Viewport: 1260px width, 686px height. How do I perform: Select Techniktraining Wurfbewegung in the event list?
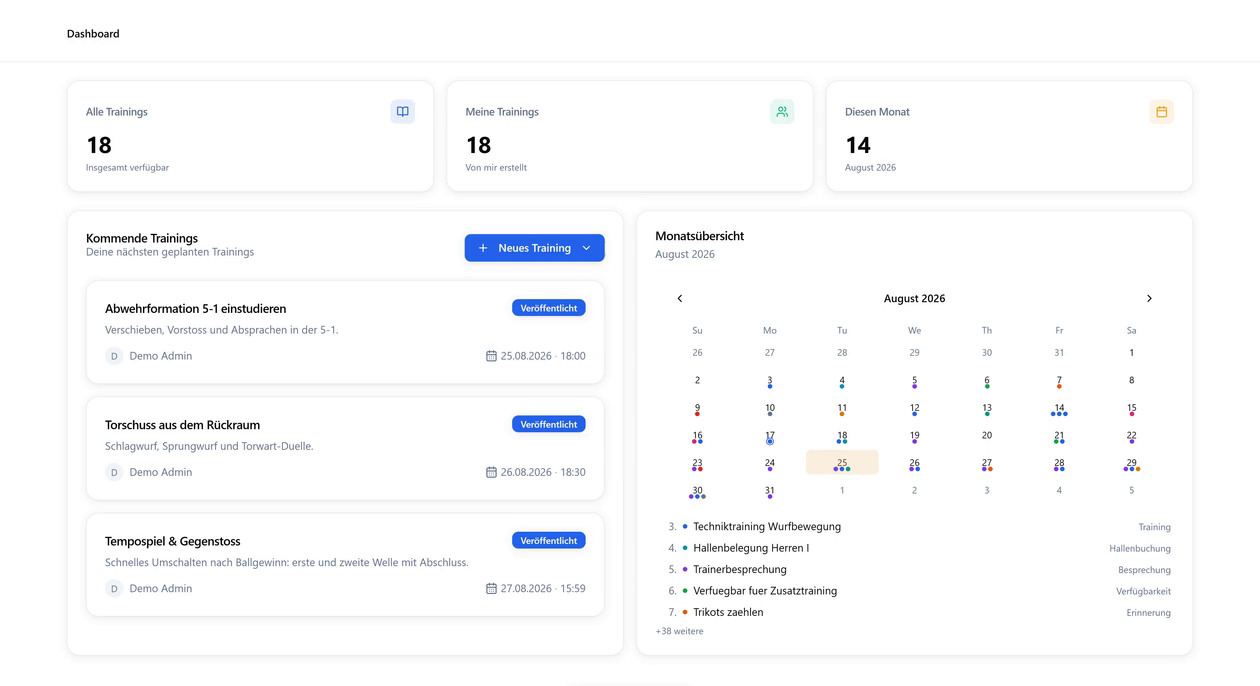coord(767,526)
